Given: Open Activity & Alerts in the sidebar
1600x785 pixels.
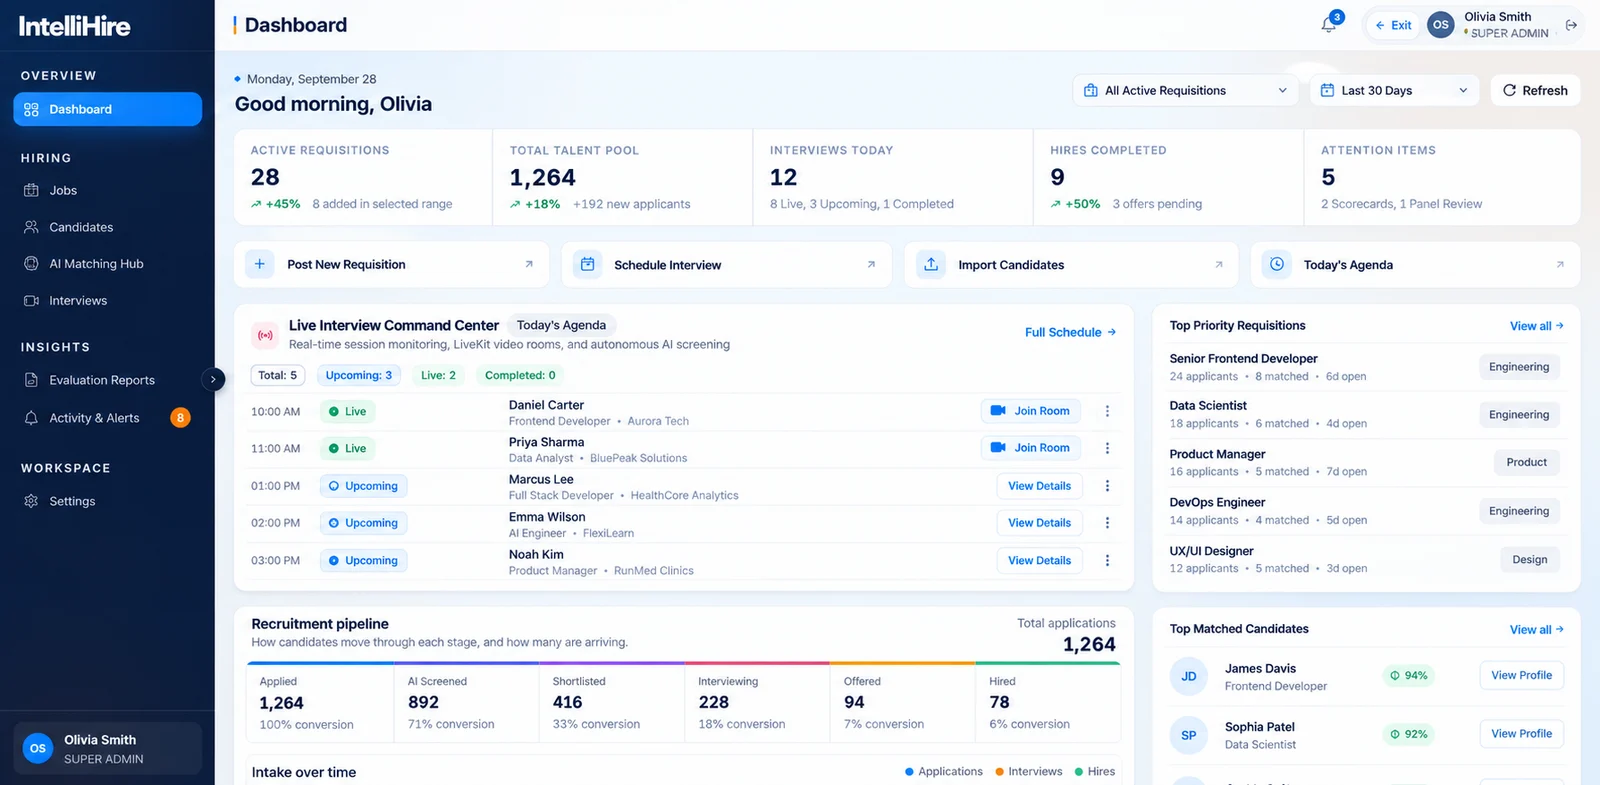Looking at the screenshot, I should 108,418.
